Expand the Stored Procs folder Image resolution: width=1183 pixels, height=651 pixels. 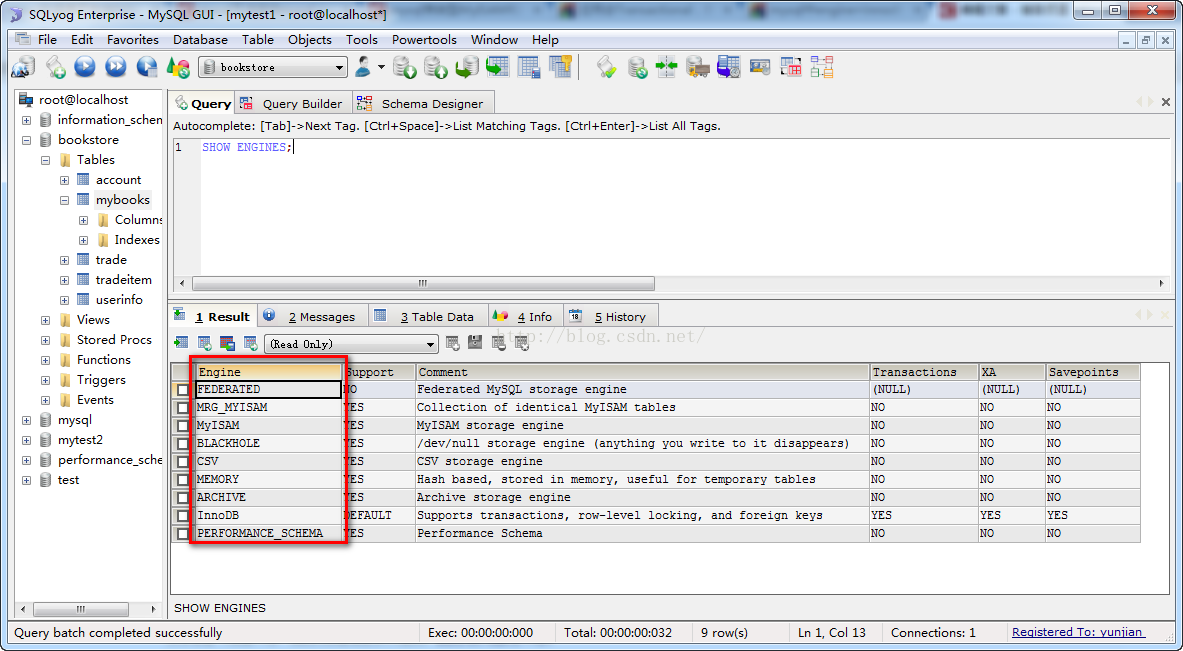(x=45, y=340)
